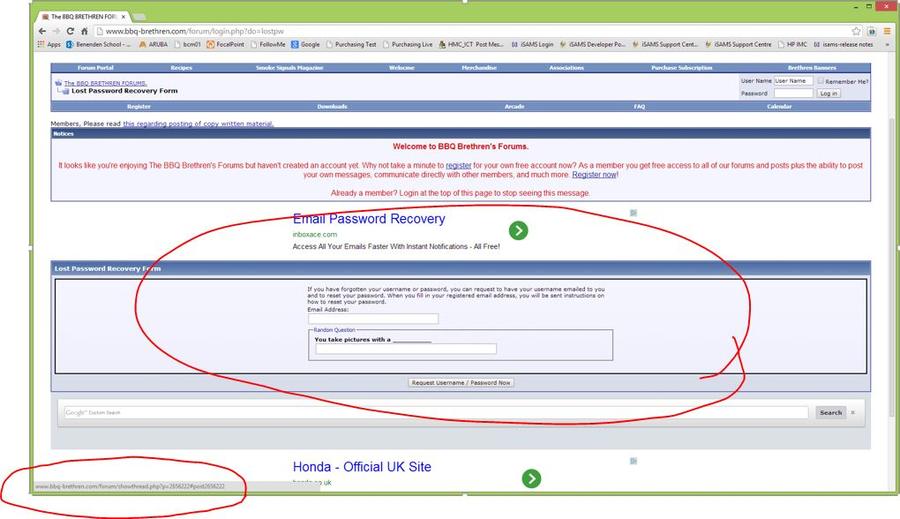Image resolution: width=900 pixels, height=519 pixels.
Task: Click the Google Custom Search box
Action: pos(434,412)
